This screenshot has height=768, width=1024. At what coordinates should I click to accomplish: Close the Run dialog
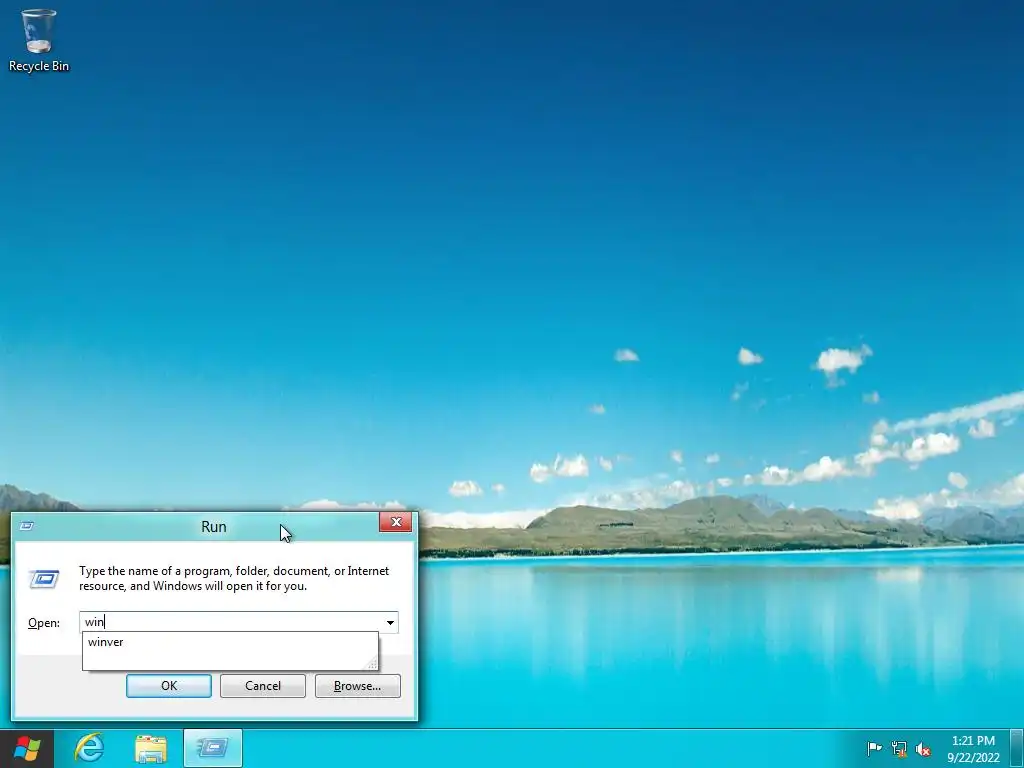point(395,522)
